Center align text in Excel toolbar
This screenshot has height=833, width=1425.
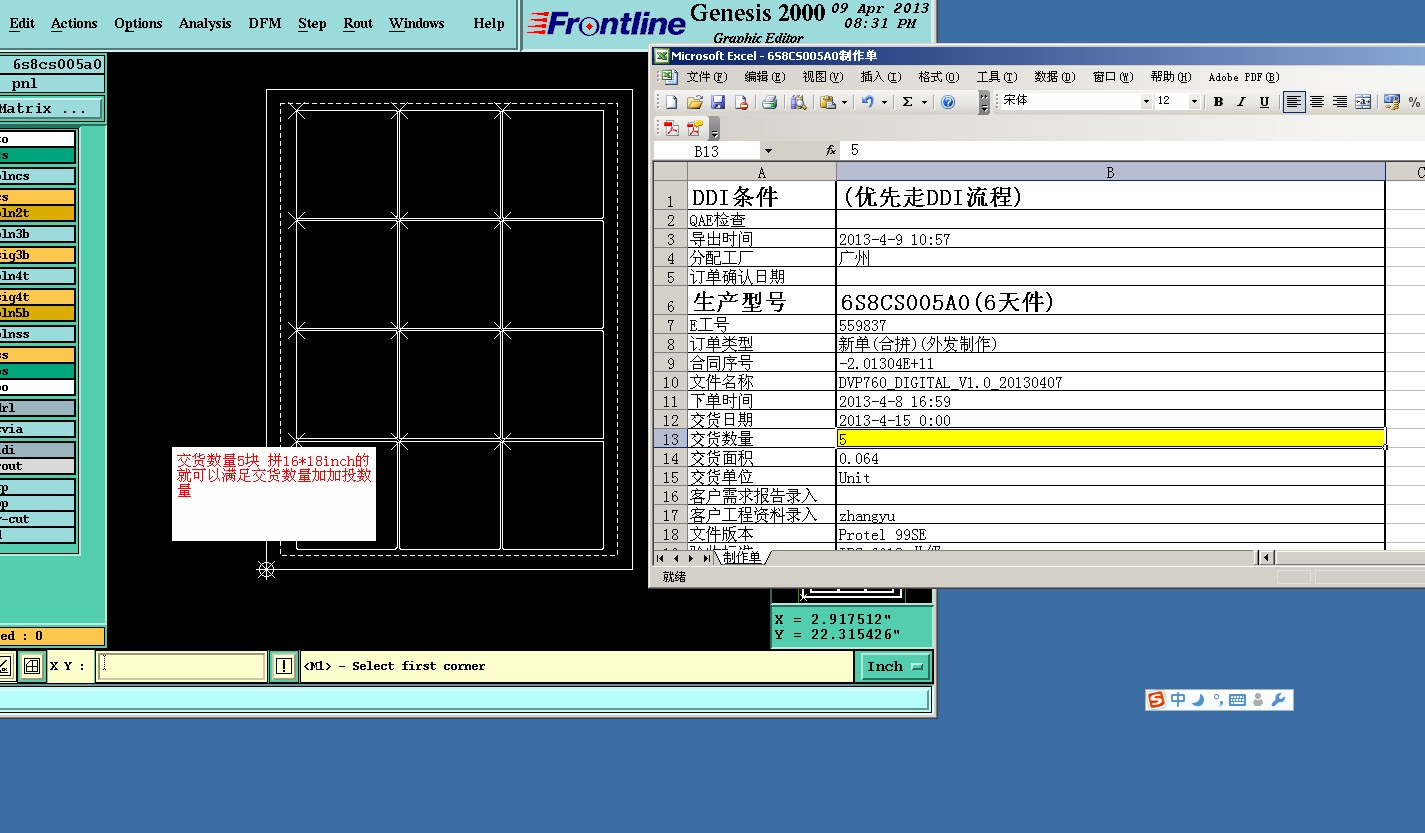click(x=1317, y=102)
